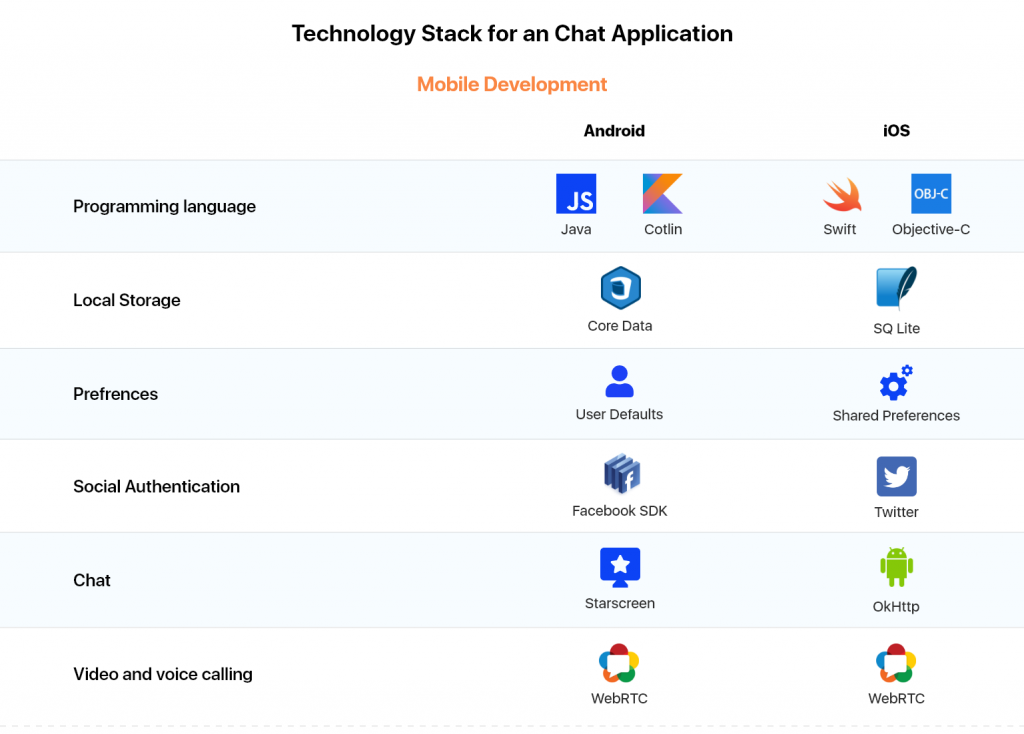Screen dimensions: 1024x734
Task: Click the WebRTC icon under iOS
Action: (x=896, y=663)
